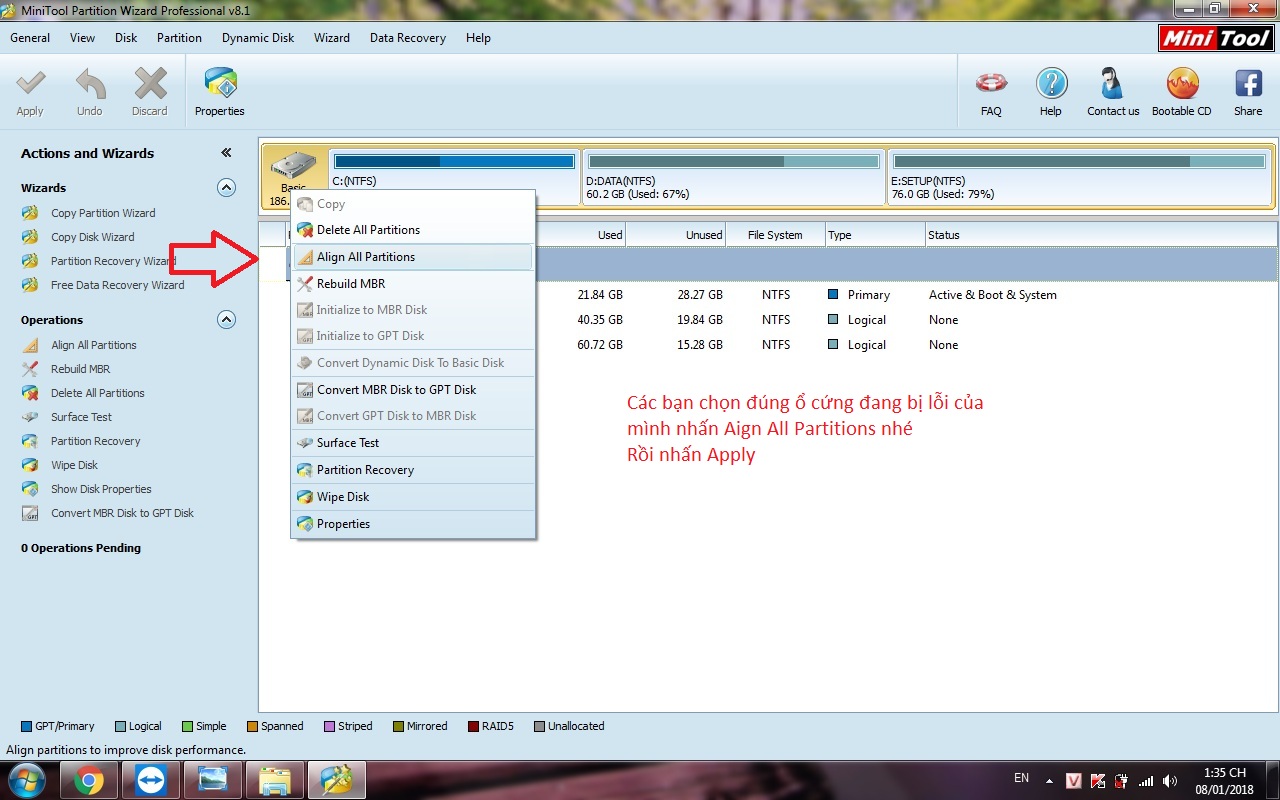Open the Data Recovery menu
This screenshot has width=1280, height=800.
coord(408,38)
